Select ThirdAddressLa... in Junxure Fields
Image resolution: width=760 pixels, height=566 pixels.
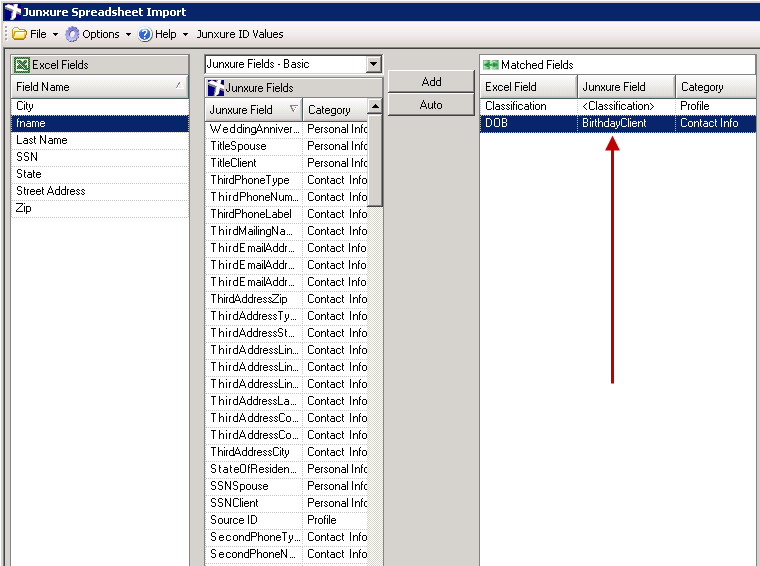286,401
